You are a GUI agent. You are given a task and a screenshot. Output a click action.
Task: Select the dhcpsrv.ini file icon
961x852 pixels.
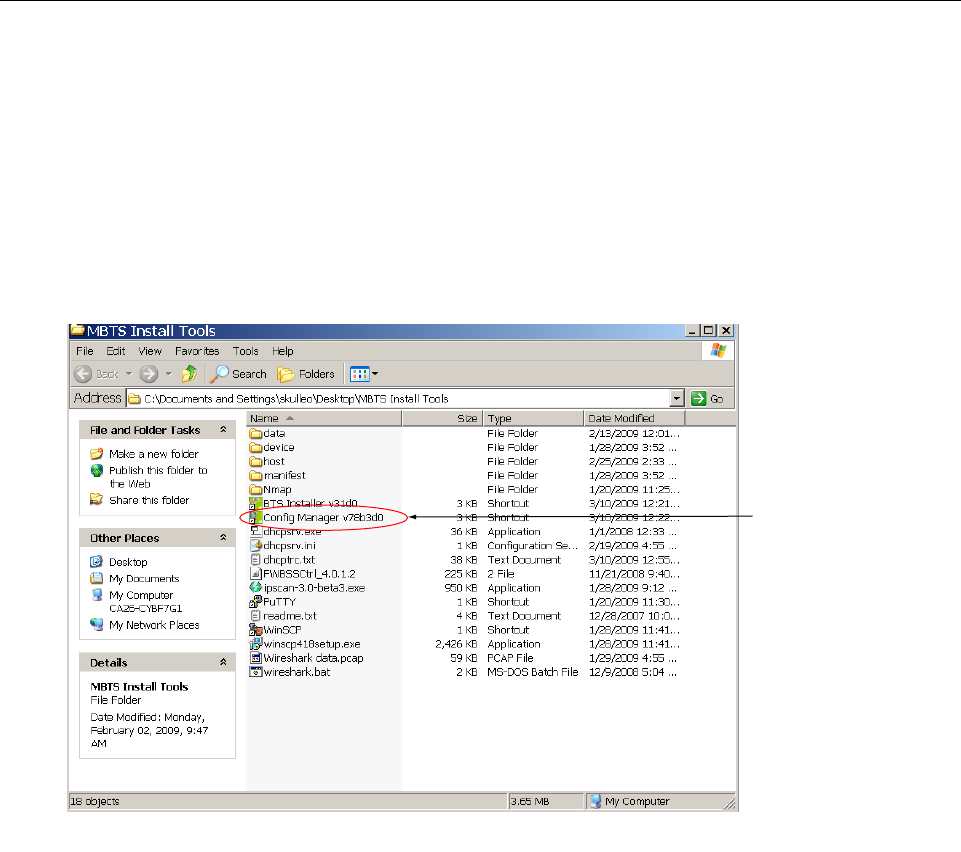pos(256,546)
